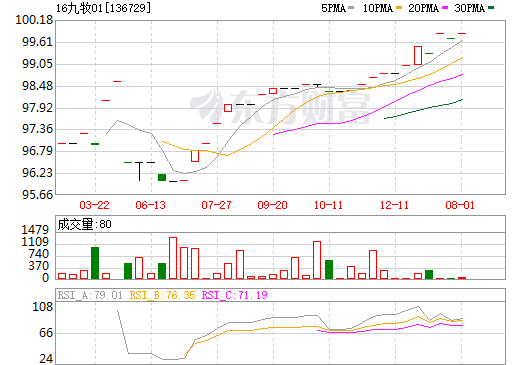Viewport: 520px width, 365px height.
Task: Click the 10PMA orange legend swatch
Action: 399,8
